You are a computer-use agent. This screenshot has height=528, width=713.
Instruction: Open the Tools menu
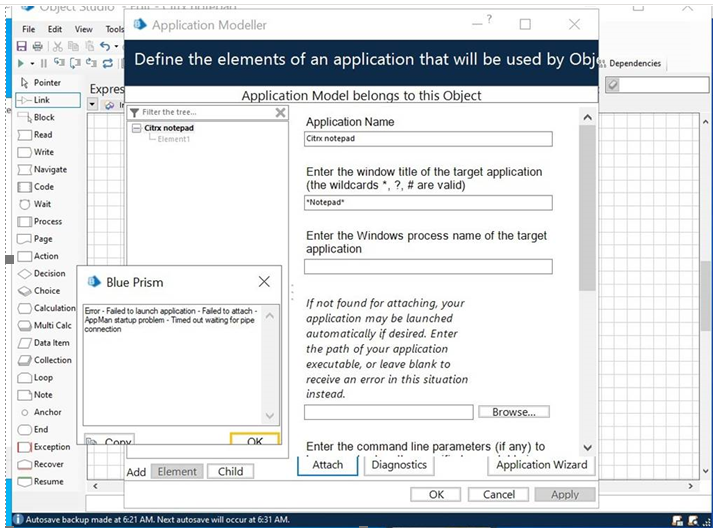pyautogui.click(x=115, y=29)
